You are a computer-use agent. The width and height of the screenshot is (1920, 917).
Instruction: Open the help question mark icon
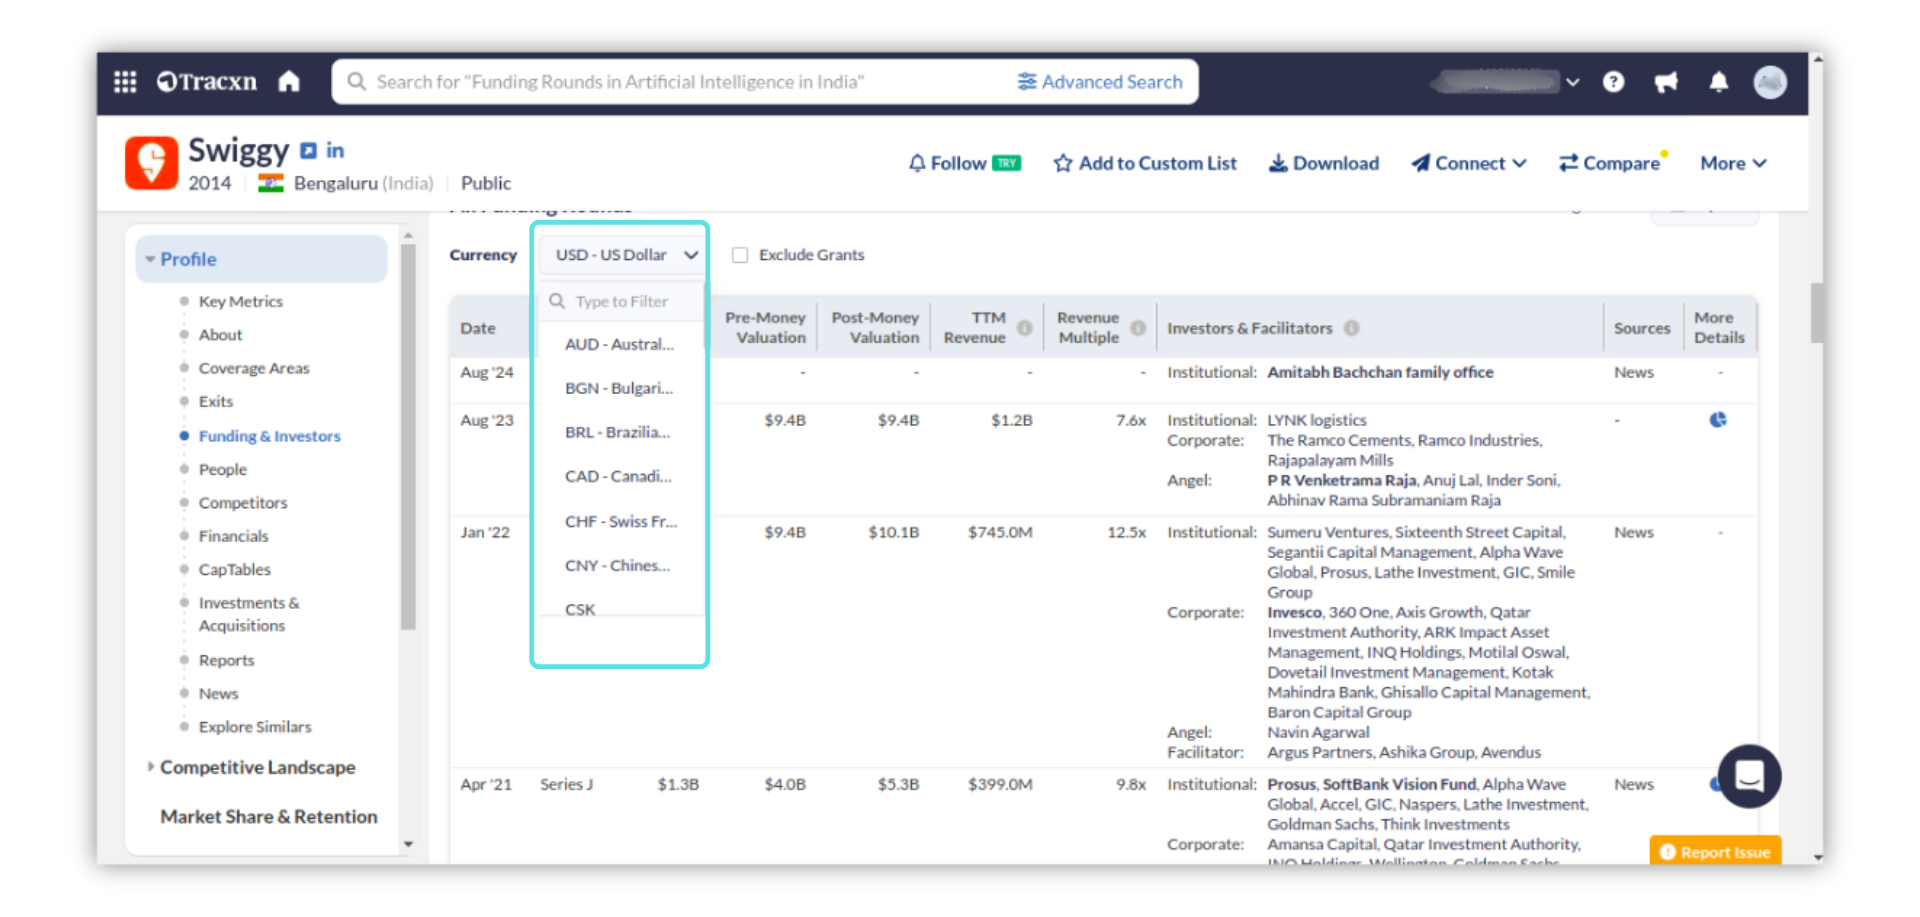click(1613, 82)
